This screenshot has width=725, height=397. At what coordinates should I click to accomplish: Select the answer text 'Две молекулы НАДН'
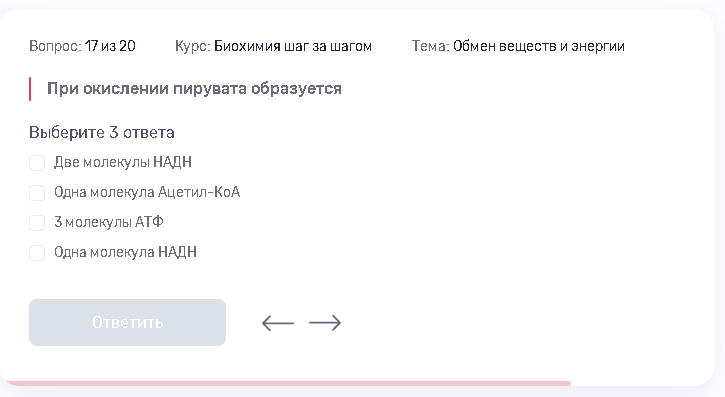click(123, 162)
